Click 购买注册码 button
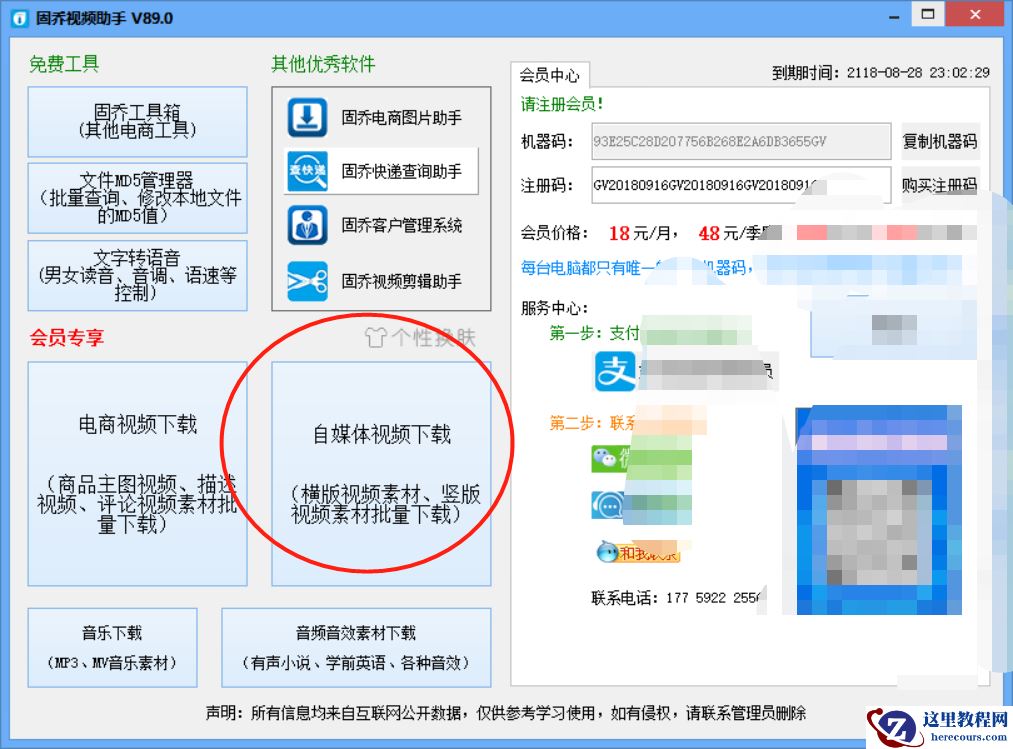The image size is (1013, 749). click(940, 185)
